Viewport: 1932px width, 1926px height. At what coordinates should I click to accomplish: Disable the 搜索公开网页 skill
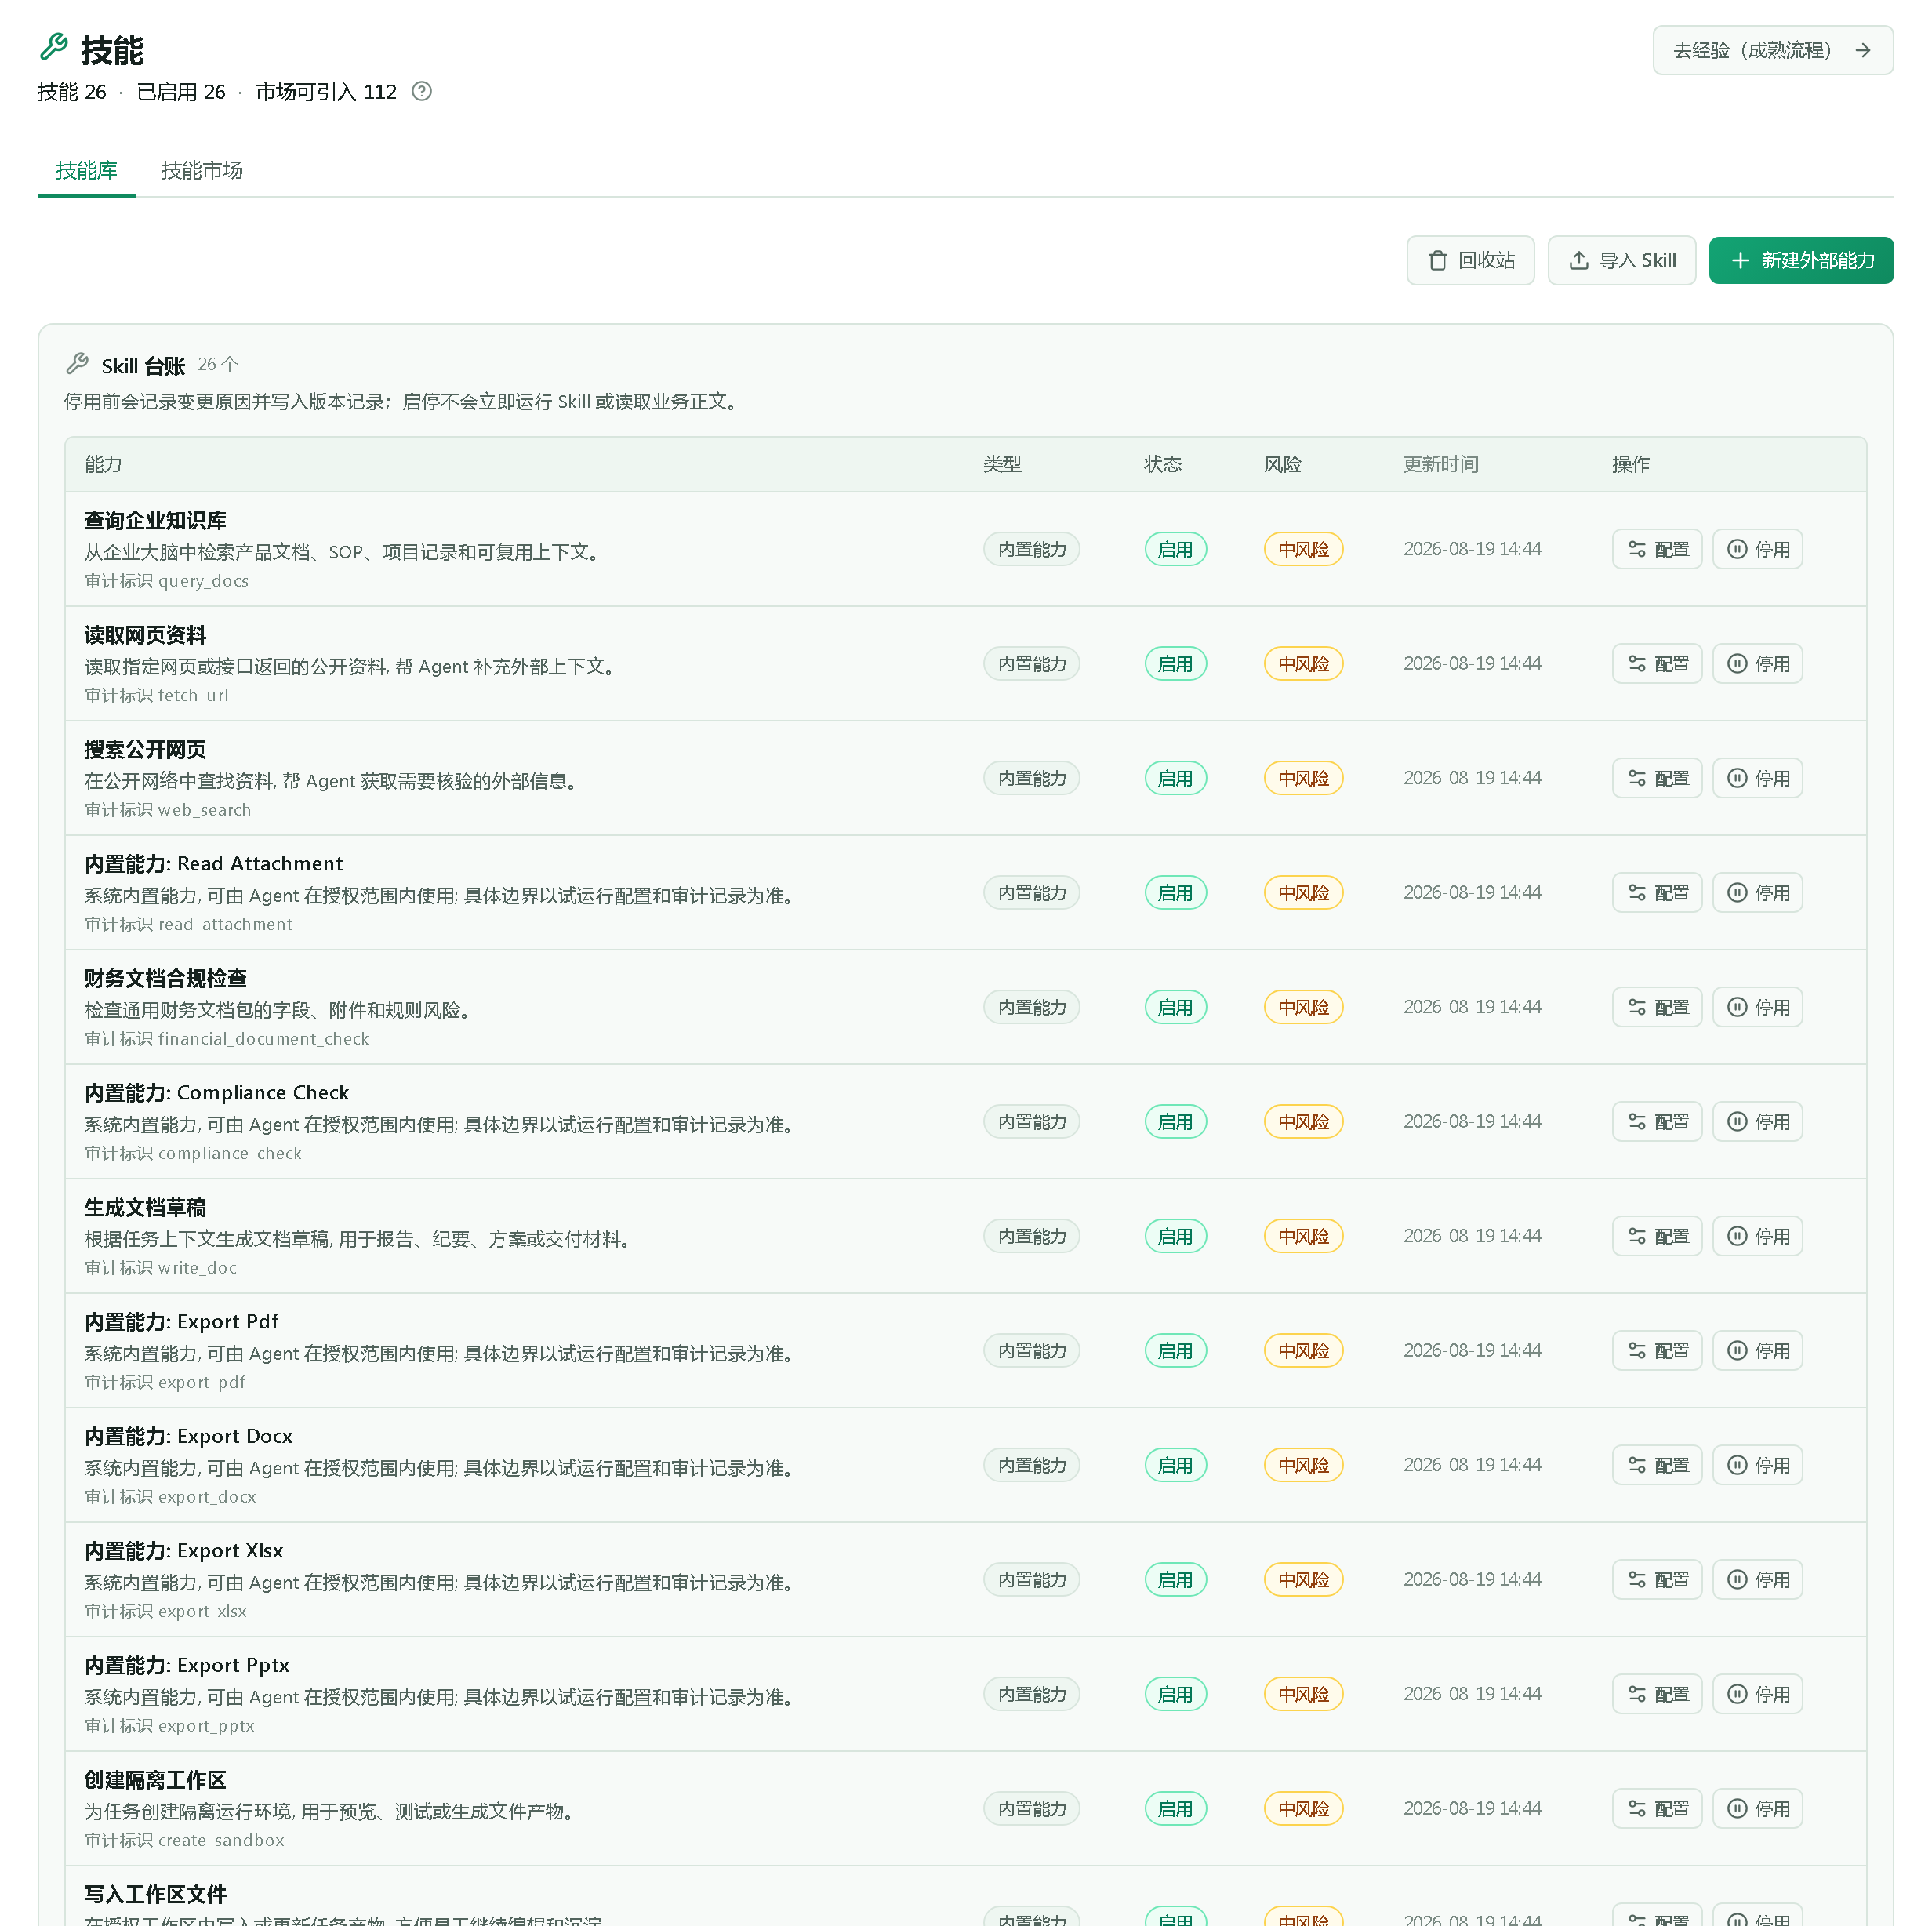(1757, 778)
